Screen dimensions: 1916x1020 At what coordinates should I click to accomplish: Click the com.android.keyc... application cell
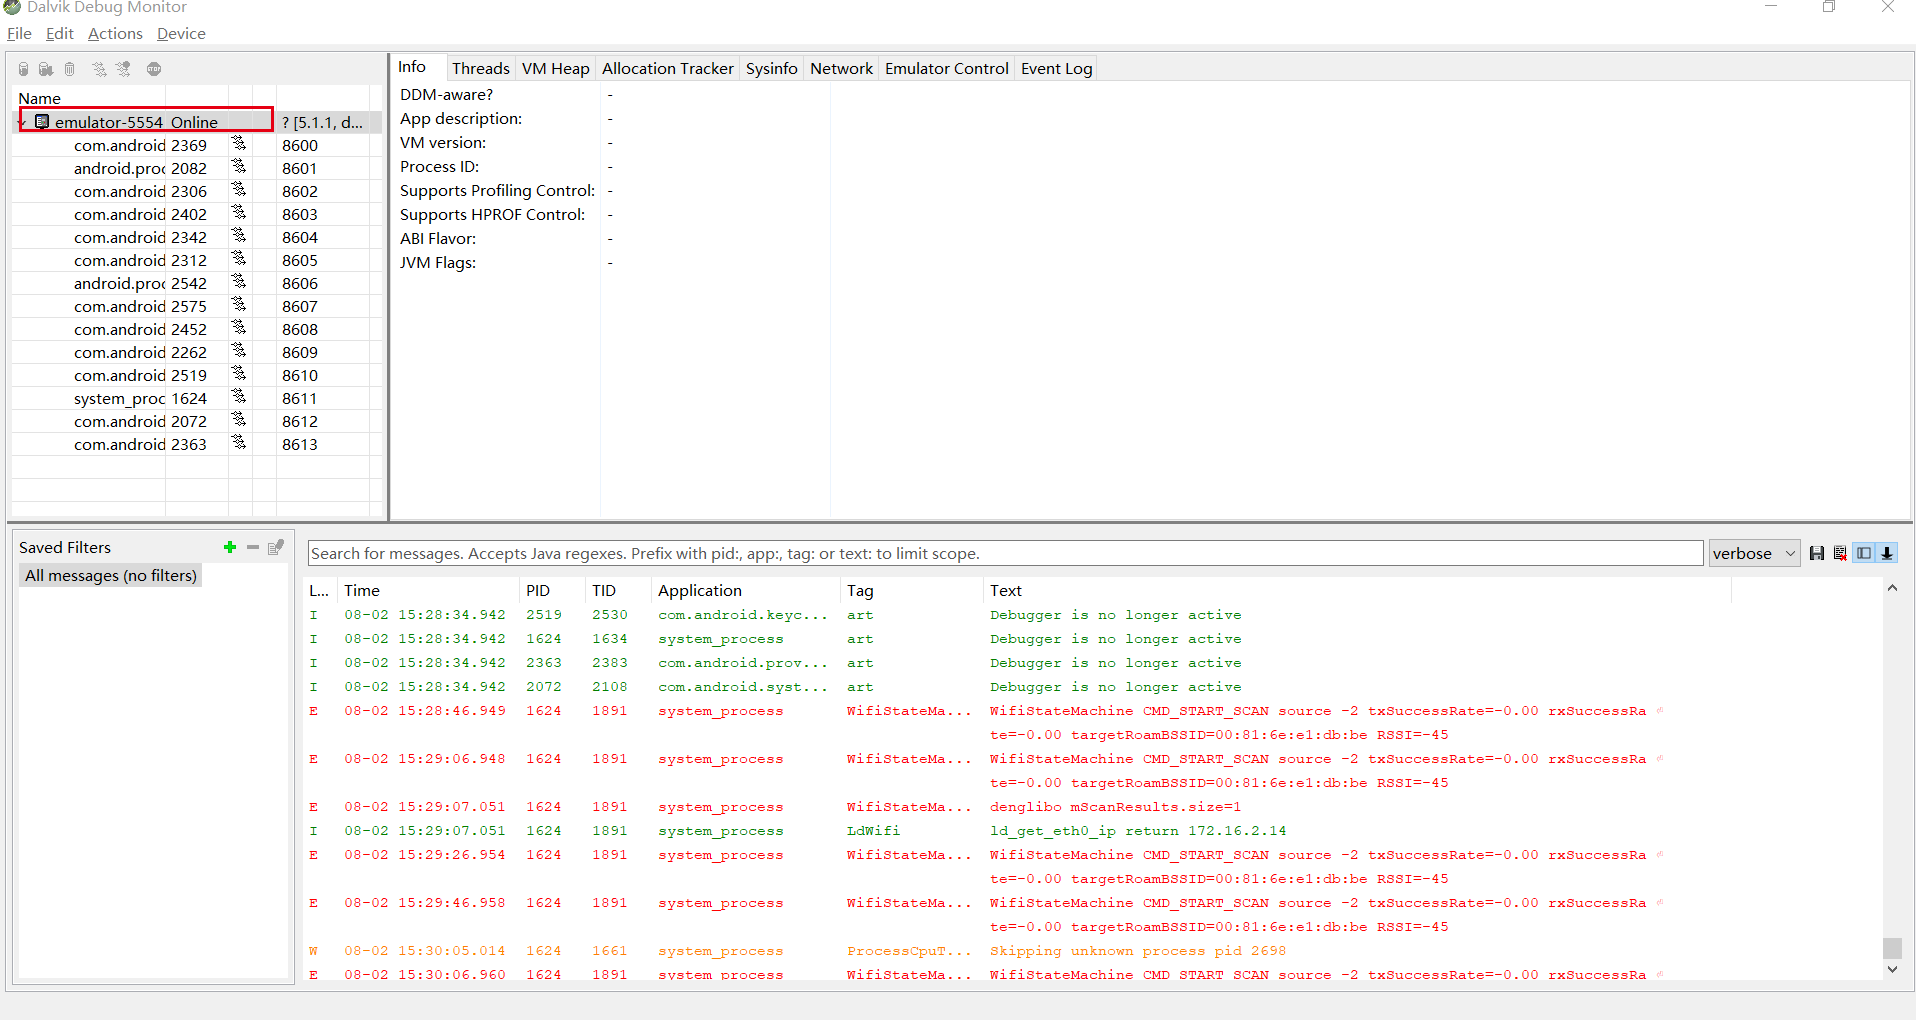(x=743, y=615)
